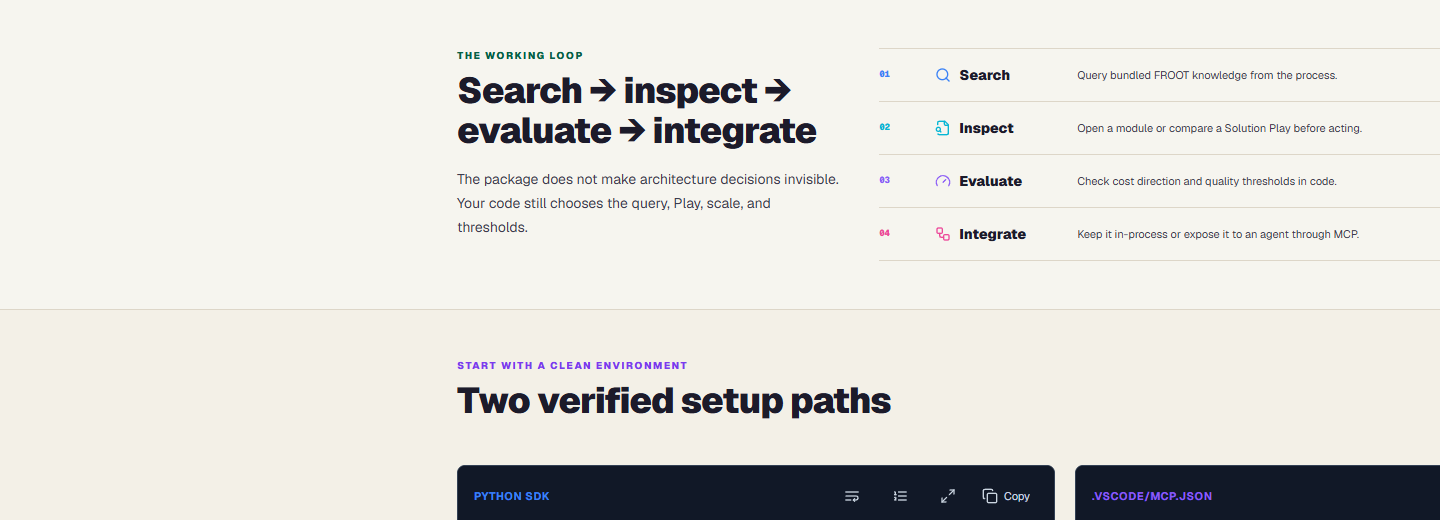Toggle word wrap in Python SDK code block
This screenshot has width=1440, height=520.
point(852,496)
